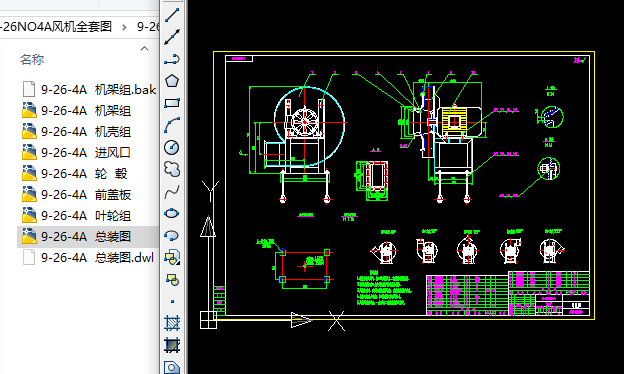The image size is (624, 374).
Task: Select the Line tool
Action: (x=172, y=15)
